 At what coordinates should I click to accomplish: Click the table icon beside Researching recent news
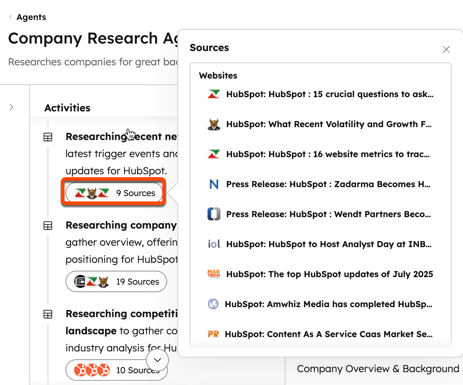coord(48,137)
